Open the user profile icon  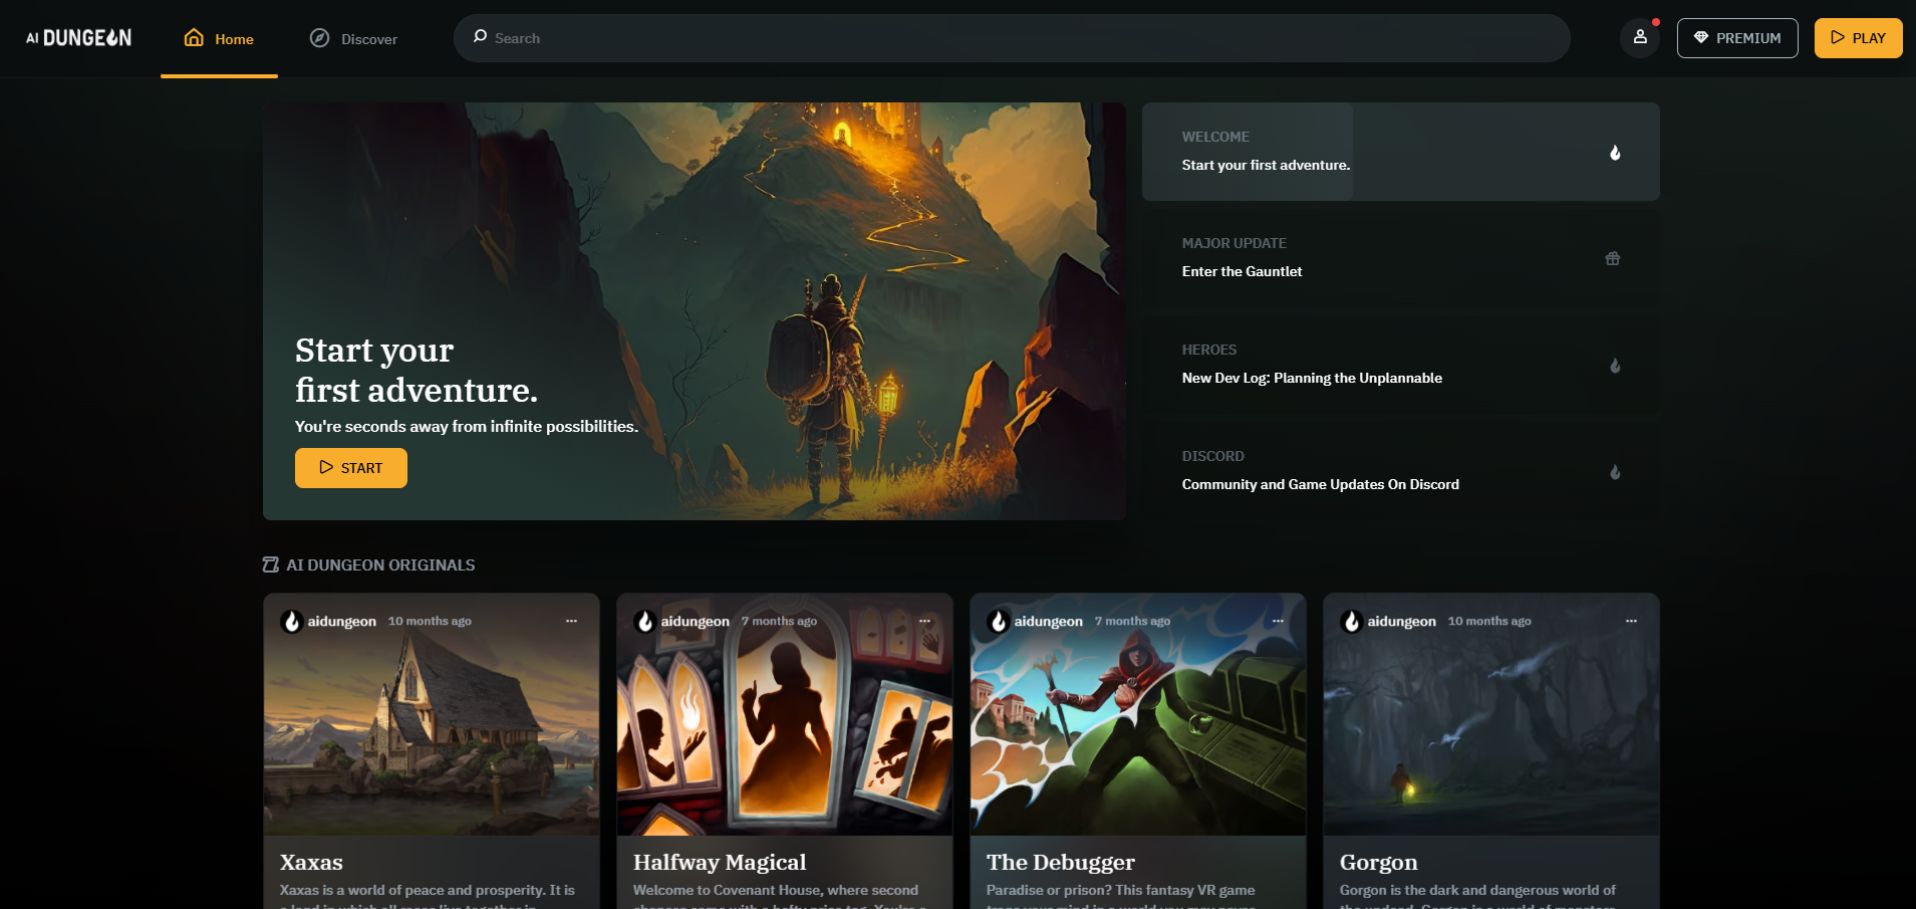tap(1640, 38)
